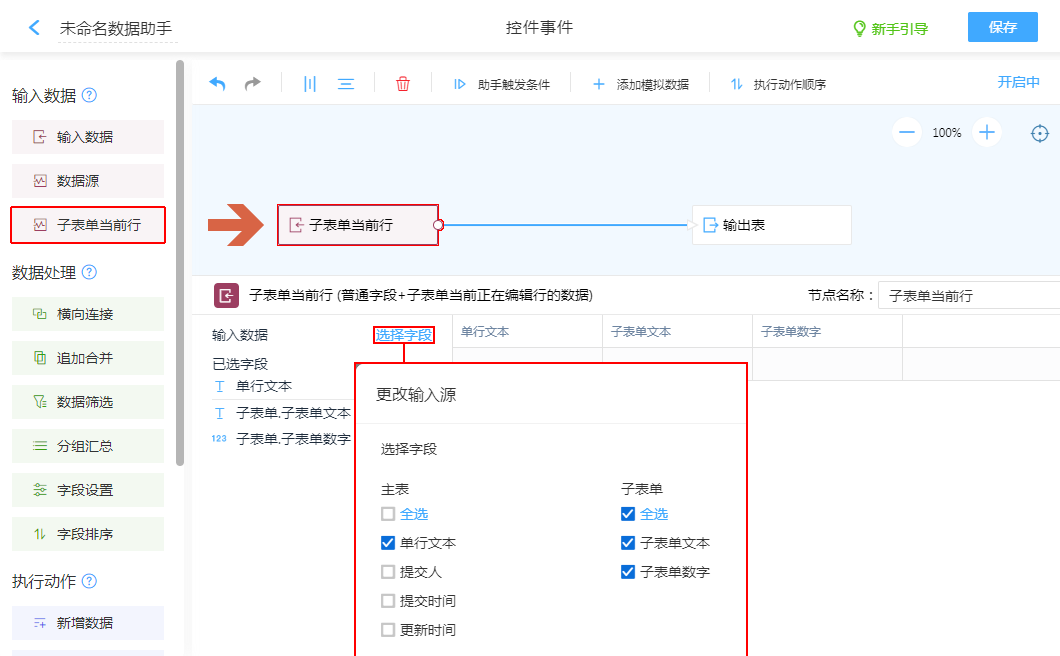Click the horizontal align icon in toolbar
Viewport: 1060px width, 656px height.
(x=346, y=84)
